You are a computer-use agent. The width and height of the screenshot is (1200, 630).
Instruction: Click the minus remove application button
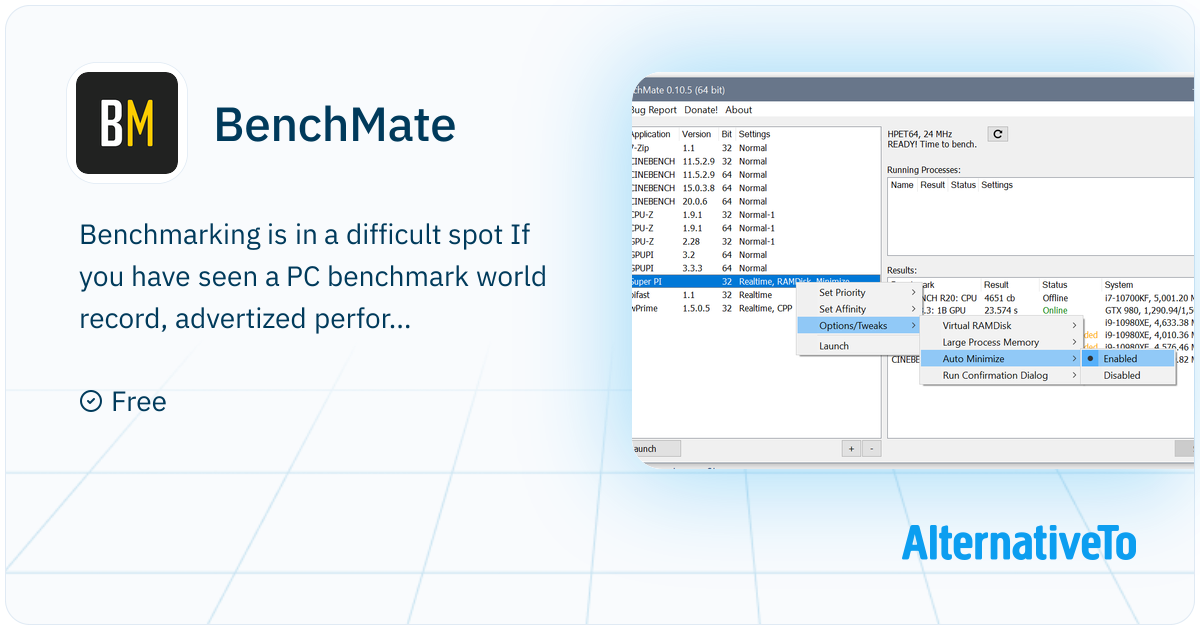pos(871,449)
